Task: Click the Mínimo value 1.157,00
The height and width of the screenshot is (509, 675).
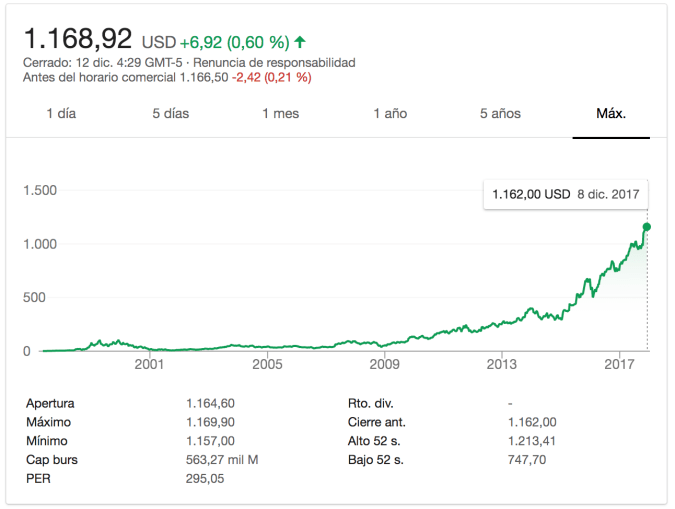Action: pyautogui.click(x=210, y=441)
